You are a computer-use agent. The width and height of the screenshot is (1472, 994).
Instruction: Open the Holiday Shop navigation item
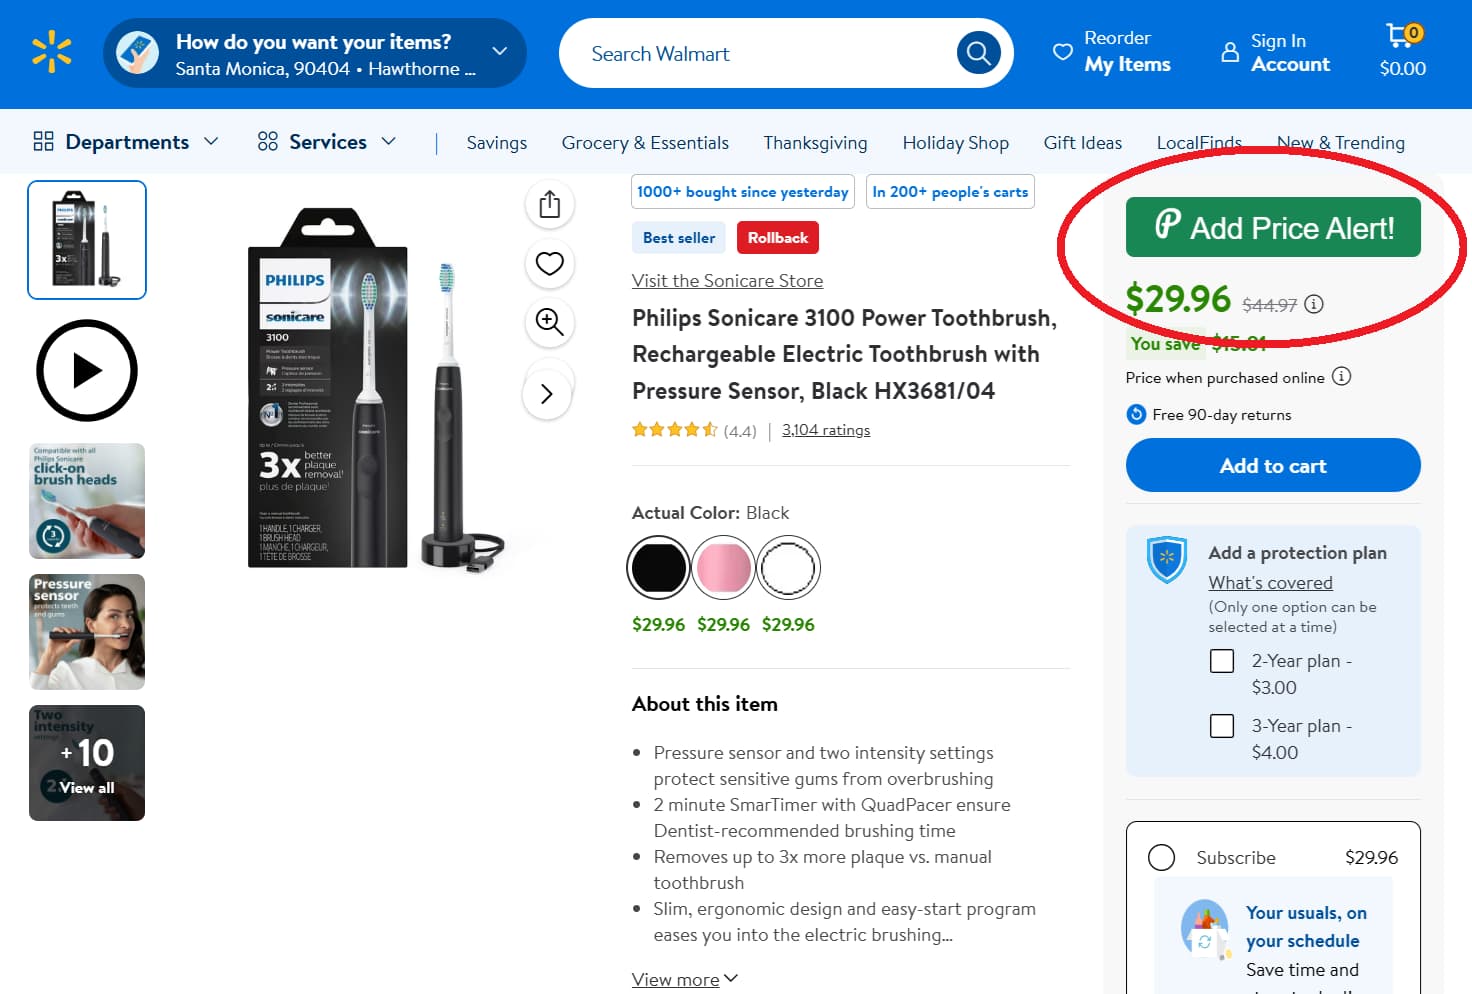click(x=955, y=142)
